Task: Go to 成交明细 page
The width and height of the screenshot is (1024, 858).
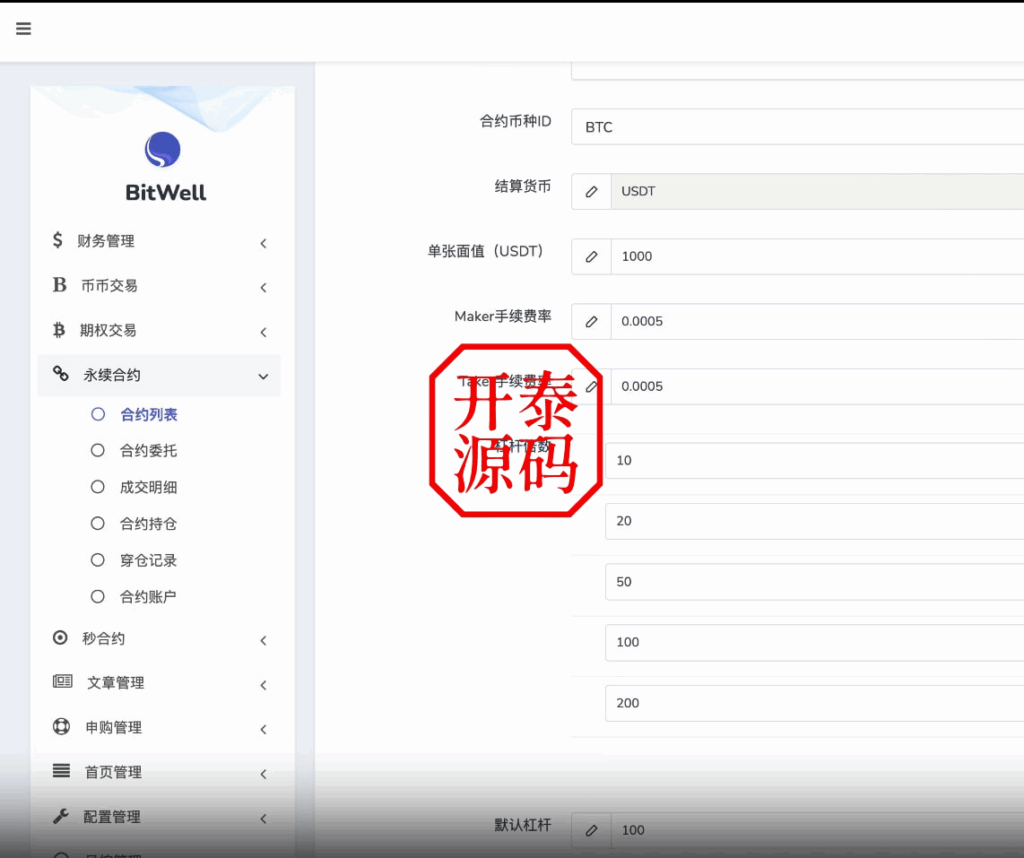Action: 149,487
